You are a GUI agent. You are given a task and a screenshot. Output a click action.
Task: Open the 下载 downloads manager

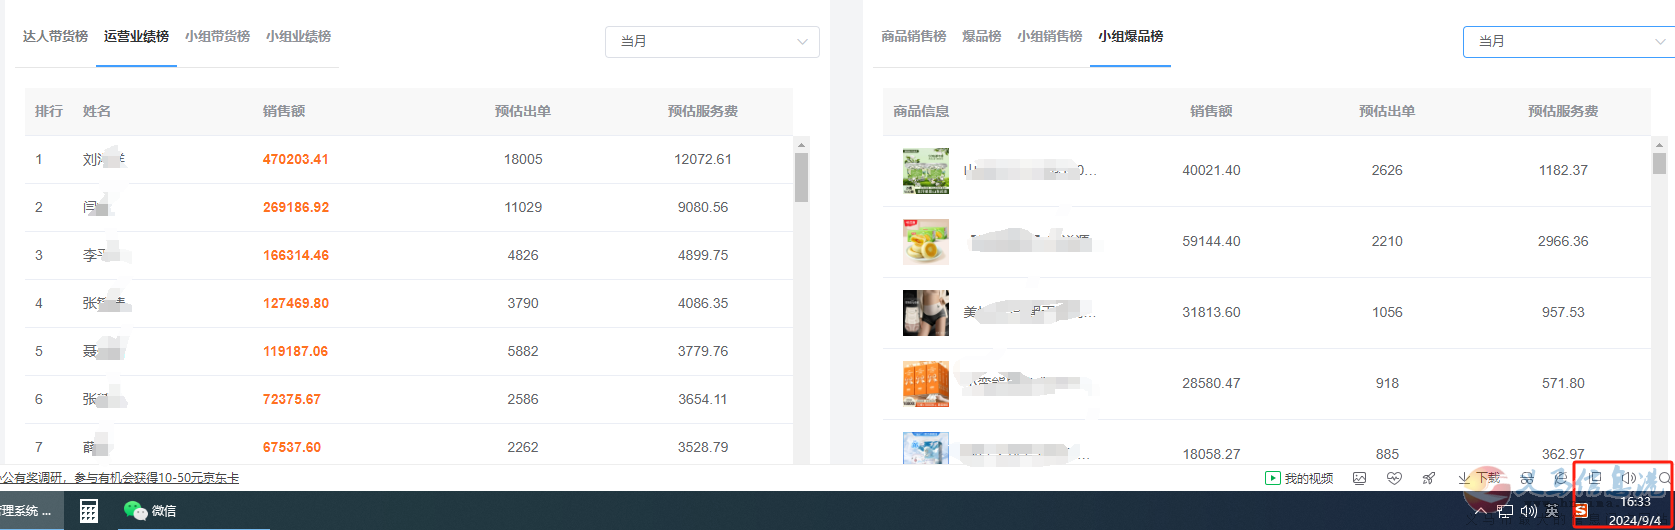(1481, 478)
